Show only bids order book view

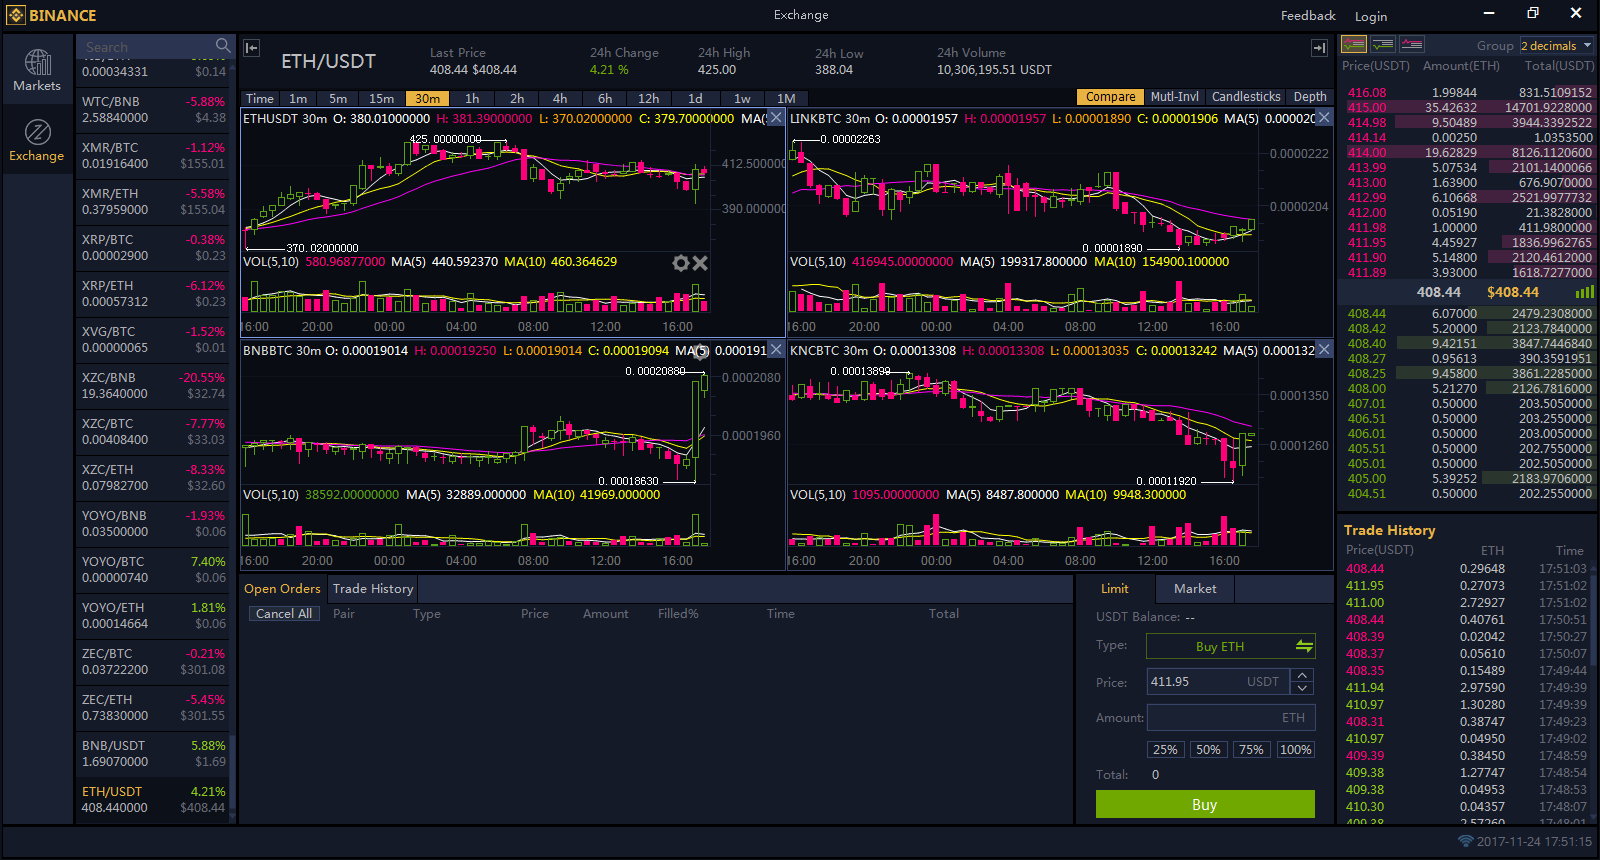[1383, 45]
